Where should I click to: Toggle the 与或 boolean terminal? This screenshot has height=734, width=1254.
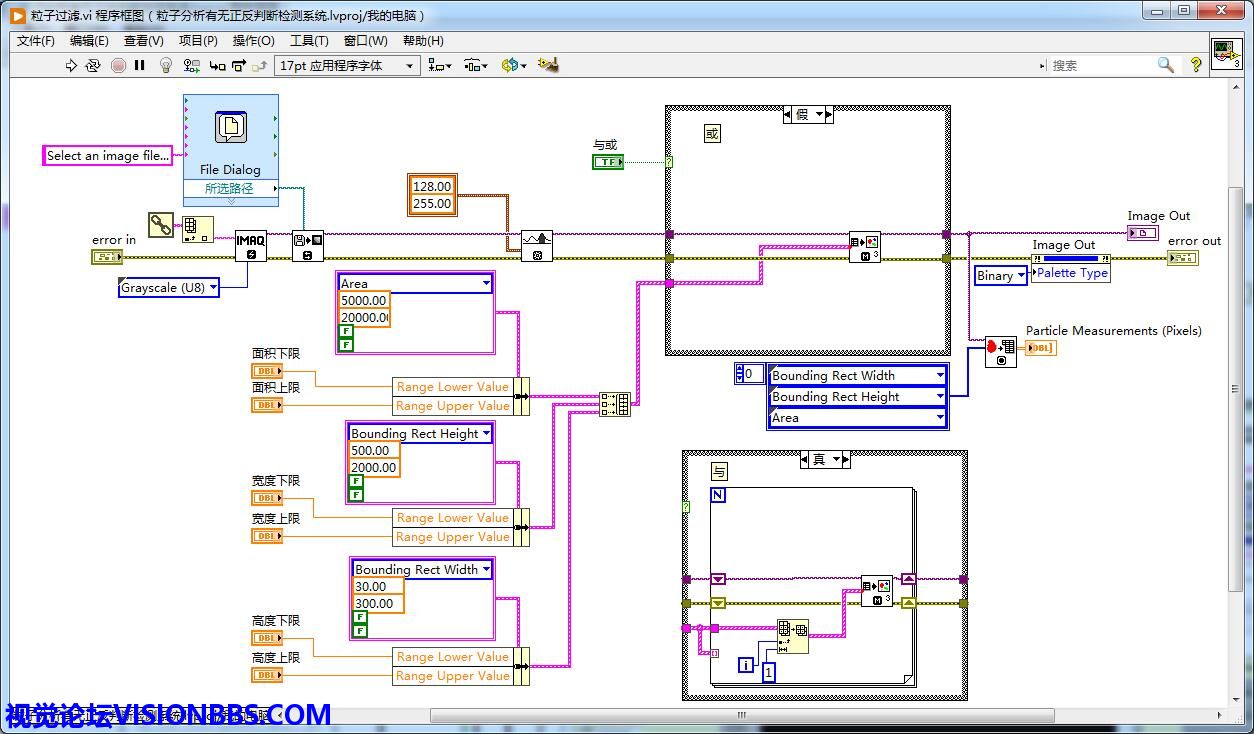tap(607, 162)
